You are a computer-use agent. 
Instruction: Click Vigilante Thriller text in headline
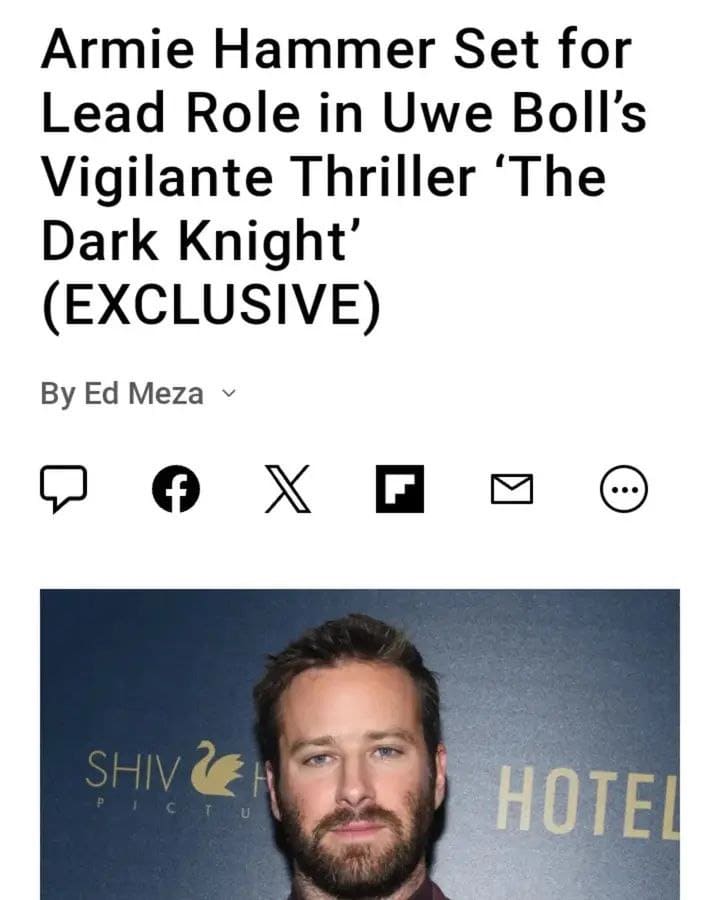tap(258, 177)
